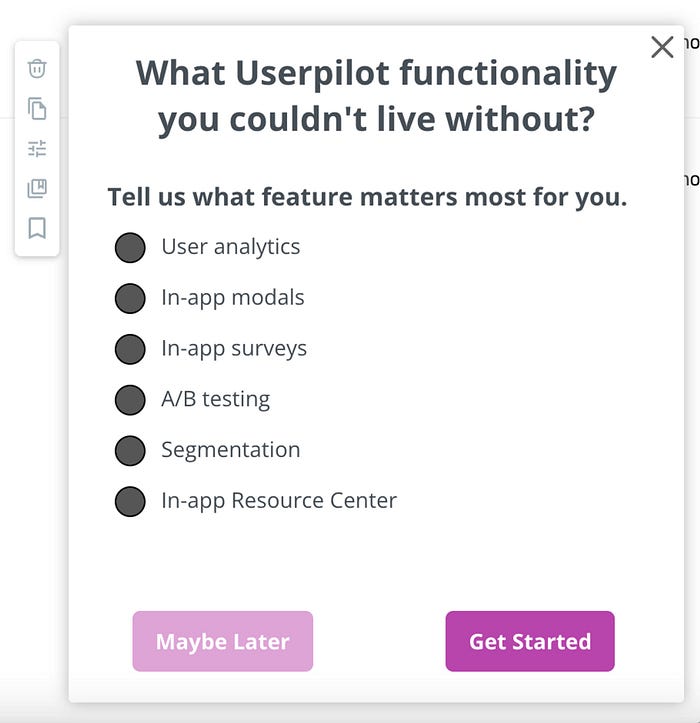Open the sliders settings icon

(37, 149)
